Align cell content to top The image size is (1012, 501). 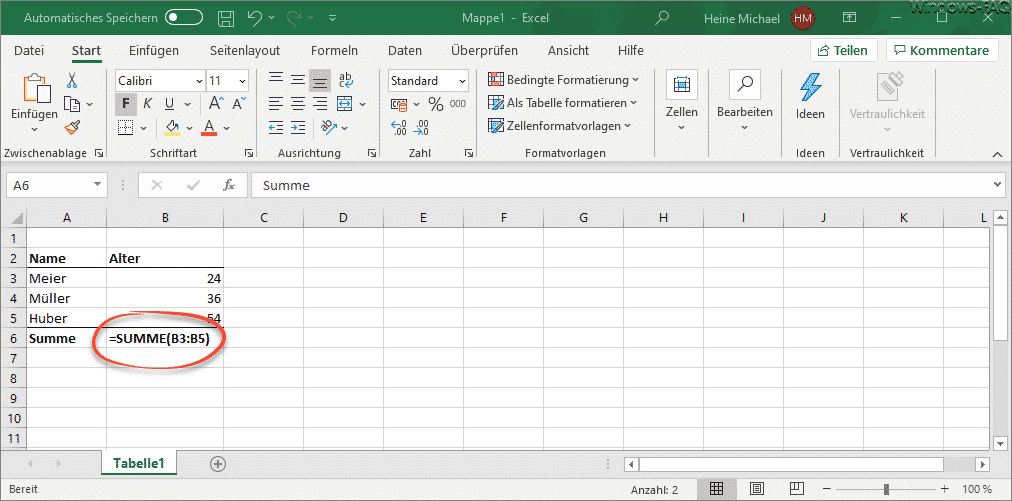click(x=276, y=80)
